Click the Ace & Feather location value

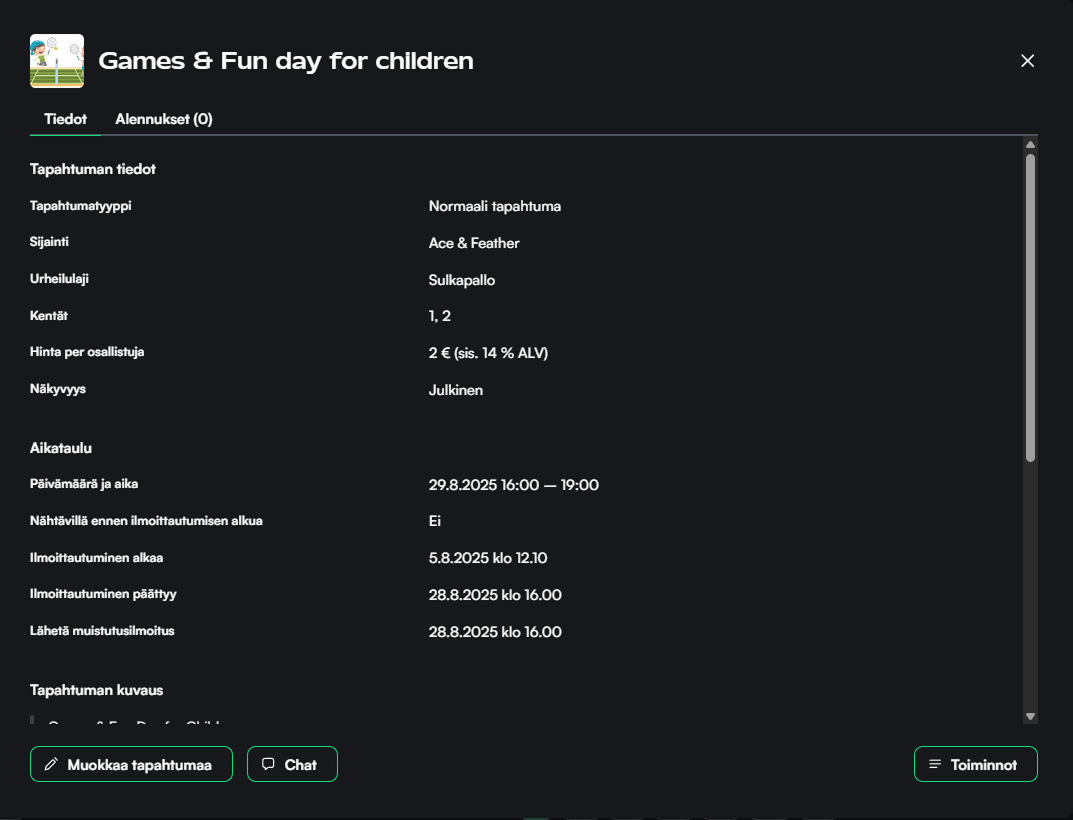(x=474, y=243)
